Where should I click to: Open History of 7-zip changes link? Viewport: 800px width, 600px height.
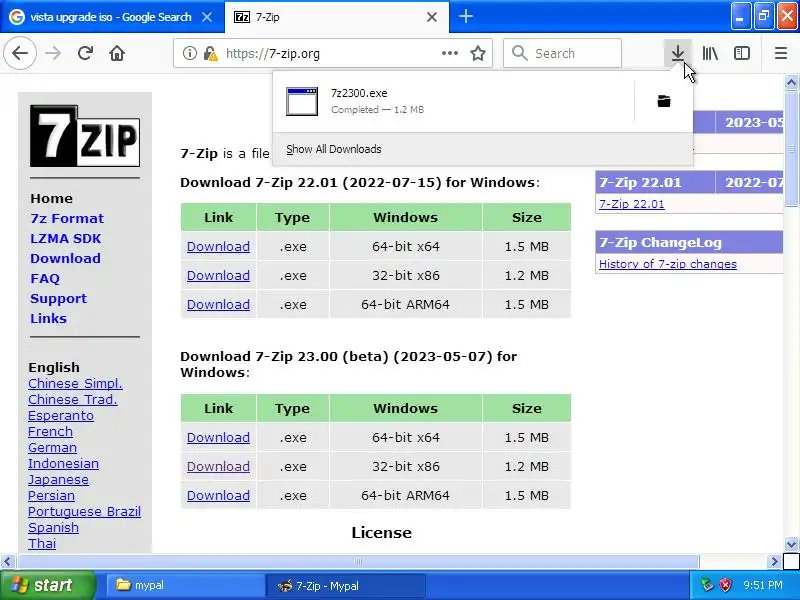[667, 264]
